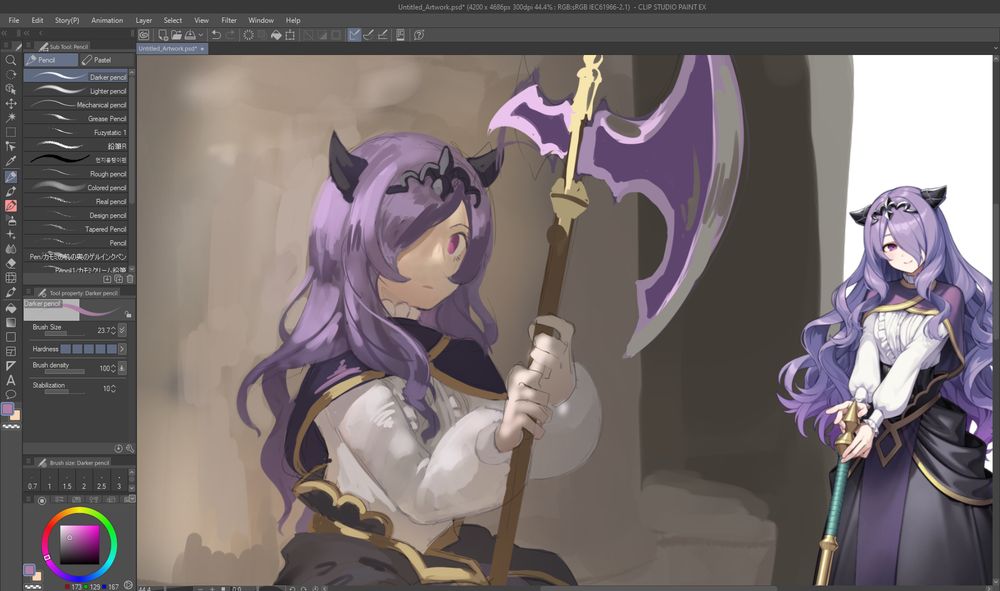Select the red Brush tool icon
Screen dimensions: 1000x591
pyautogui.click(x=11, y=205)
